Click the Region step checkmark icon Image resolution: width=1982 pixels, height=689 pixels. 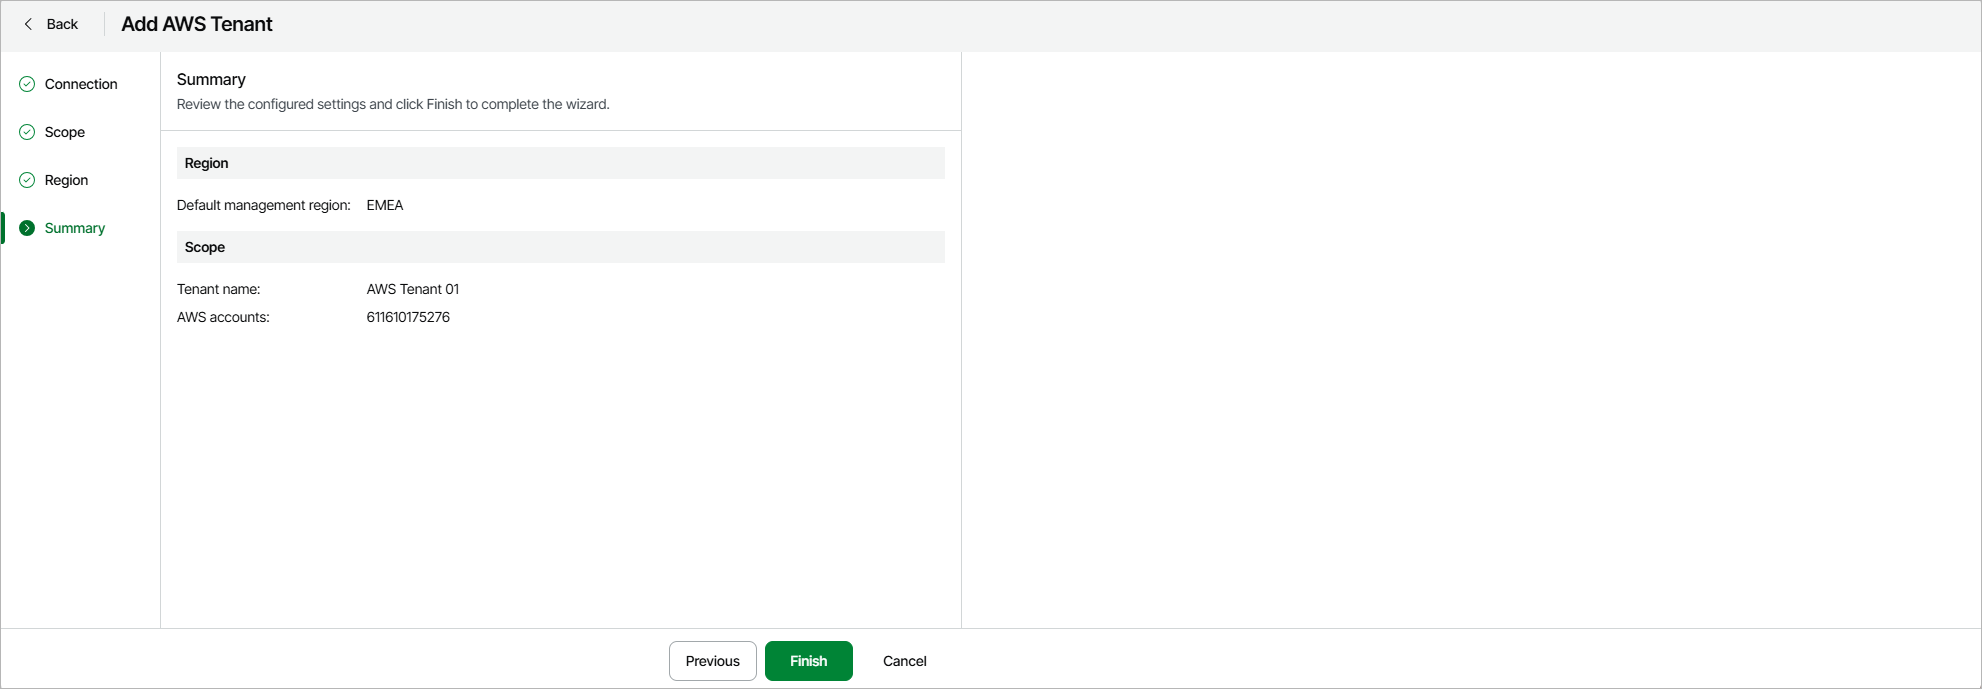pyautogui.click(x=27, y=180)
